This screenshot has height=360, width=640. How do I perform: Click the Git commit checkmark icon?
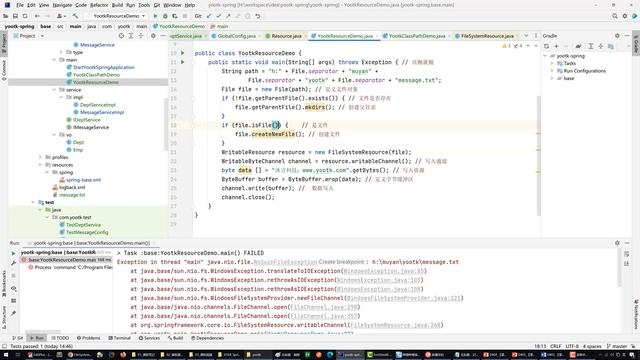(218, 16)
